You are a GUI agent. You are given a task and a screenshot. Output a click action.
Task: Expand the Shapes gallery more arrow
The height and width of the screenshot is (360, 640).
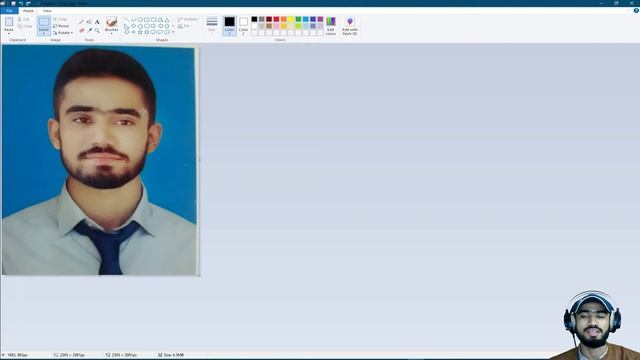point(173,32)
